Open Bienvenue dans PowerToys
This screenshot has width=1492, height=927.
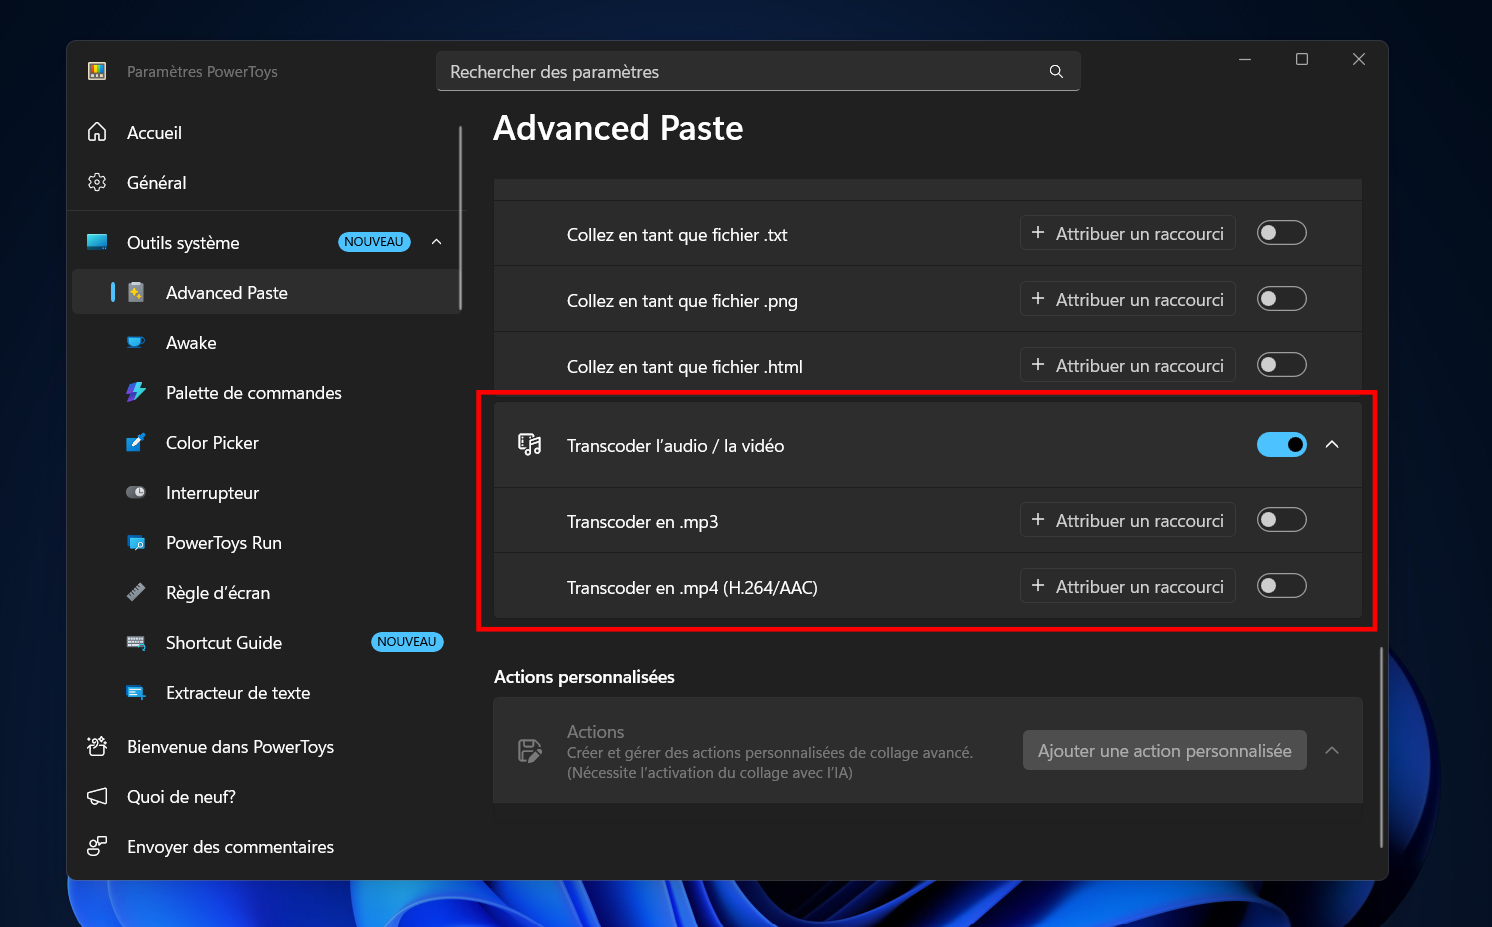[x=265, y=746]
